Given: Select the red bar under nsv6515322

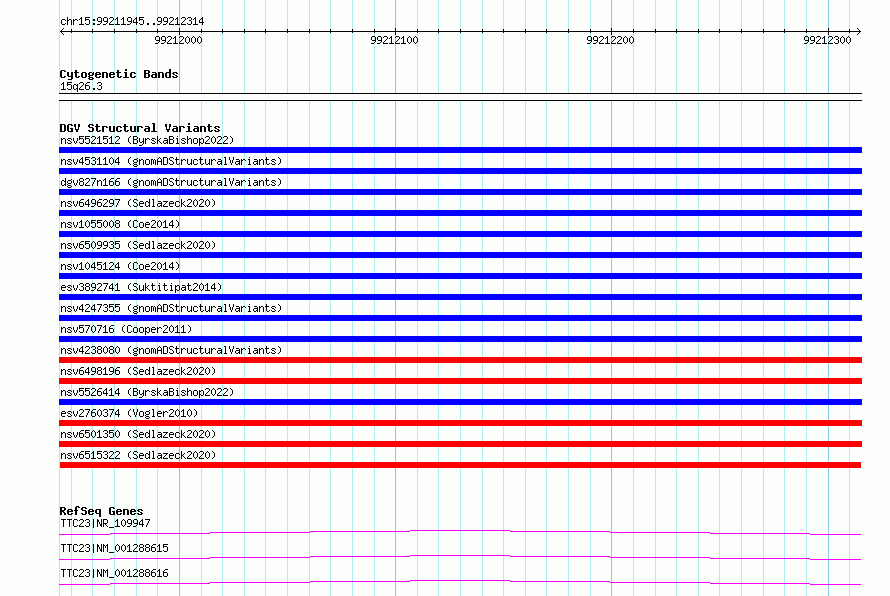Looking at the screenshot, I should [x=460, y=465].
